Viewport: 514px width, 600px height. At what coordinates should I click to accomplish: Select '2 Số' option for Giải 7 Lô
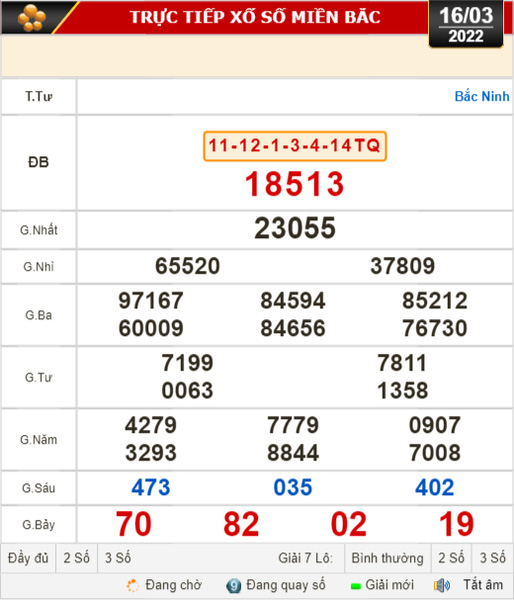451,558
